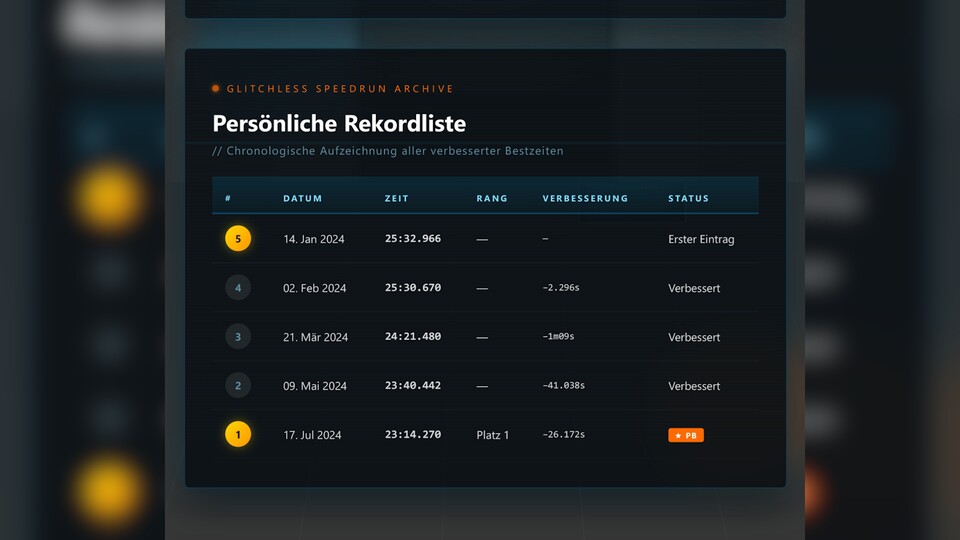Viewport: 960px width, 540px height.
Task: Click Verbessert status in the 02. Feb 2024 row
Action: [694, 288]
